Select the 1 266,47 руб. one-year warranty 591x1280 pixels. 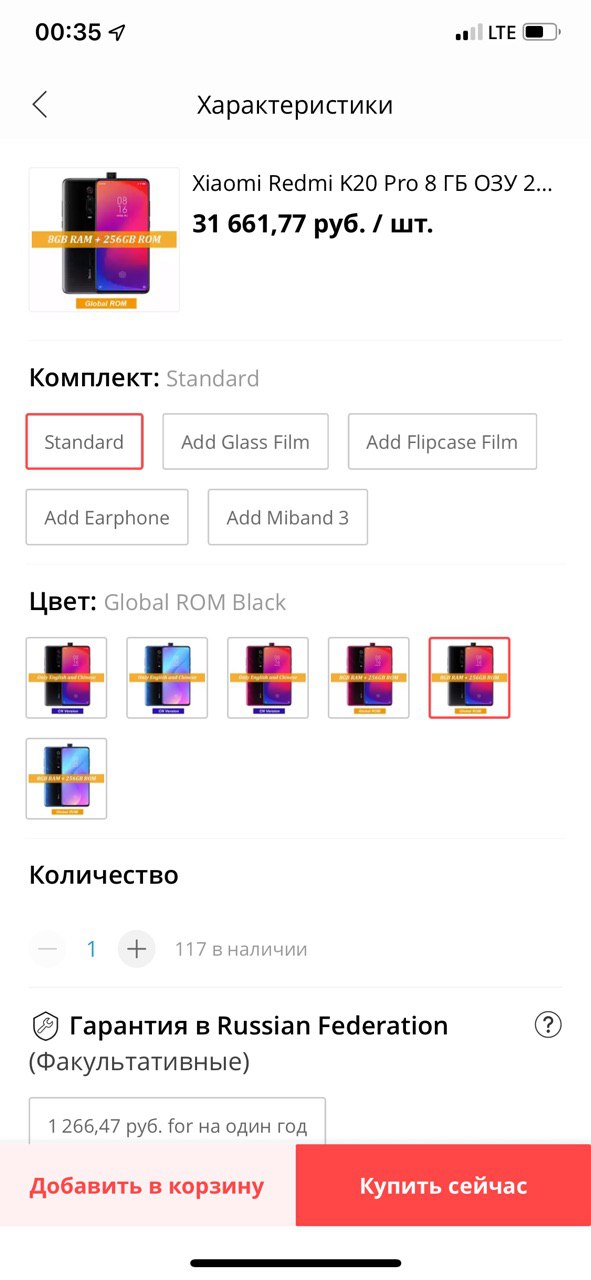[177, 1126]
